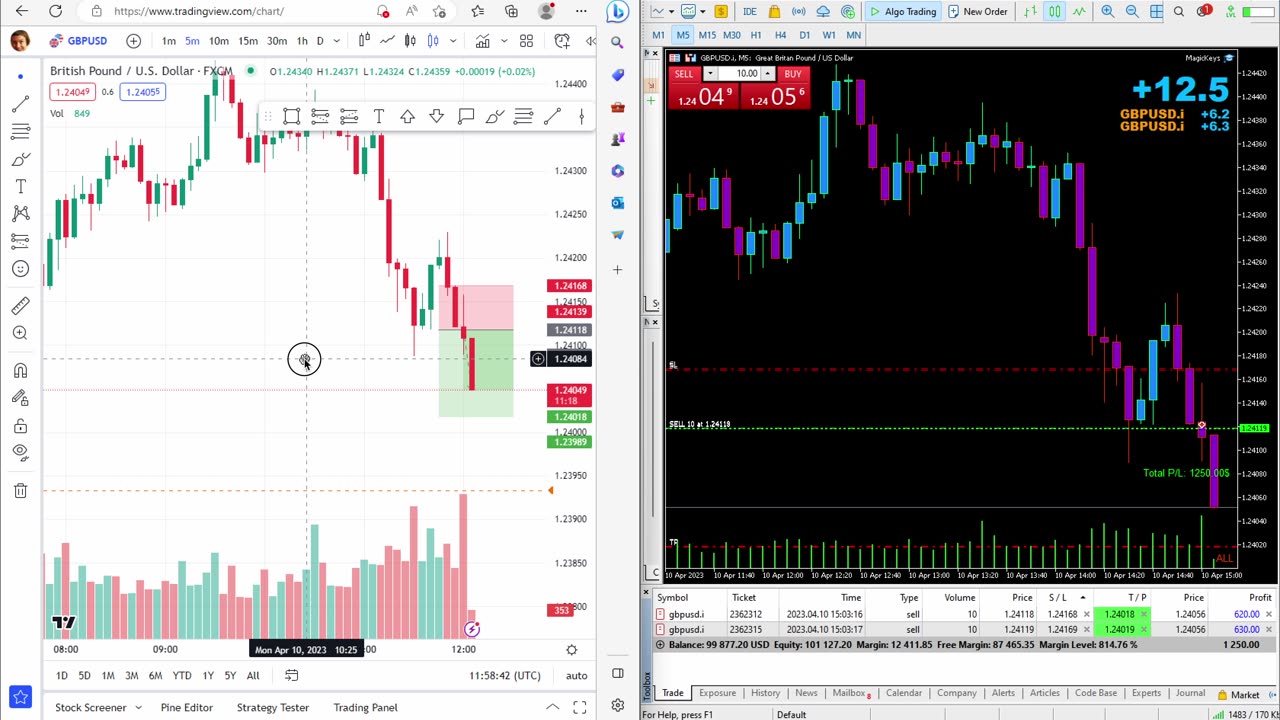Viewport: 1280px width, 720px height.
Task: Click lot volume field showing 10.00
Action: point(739,74)
